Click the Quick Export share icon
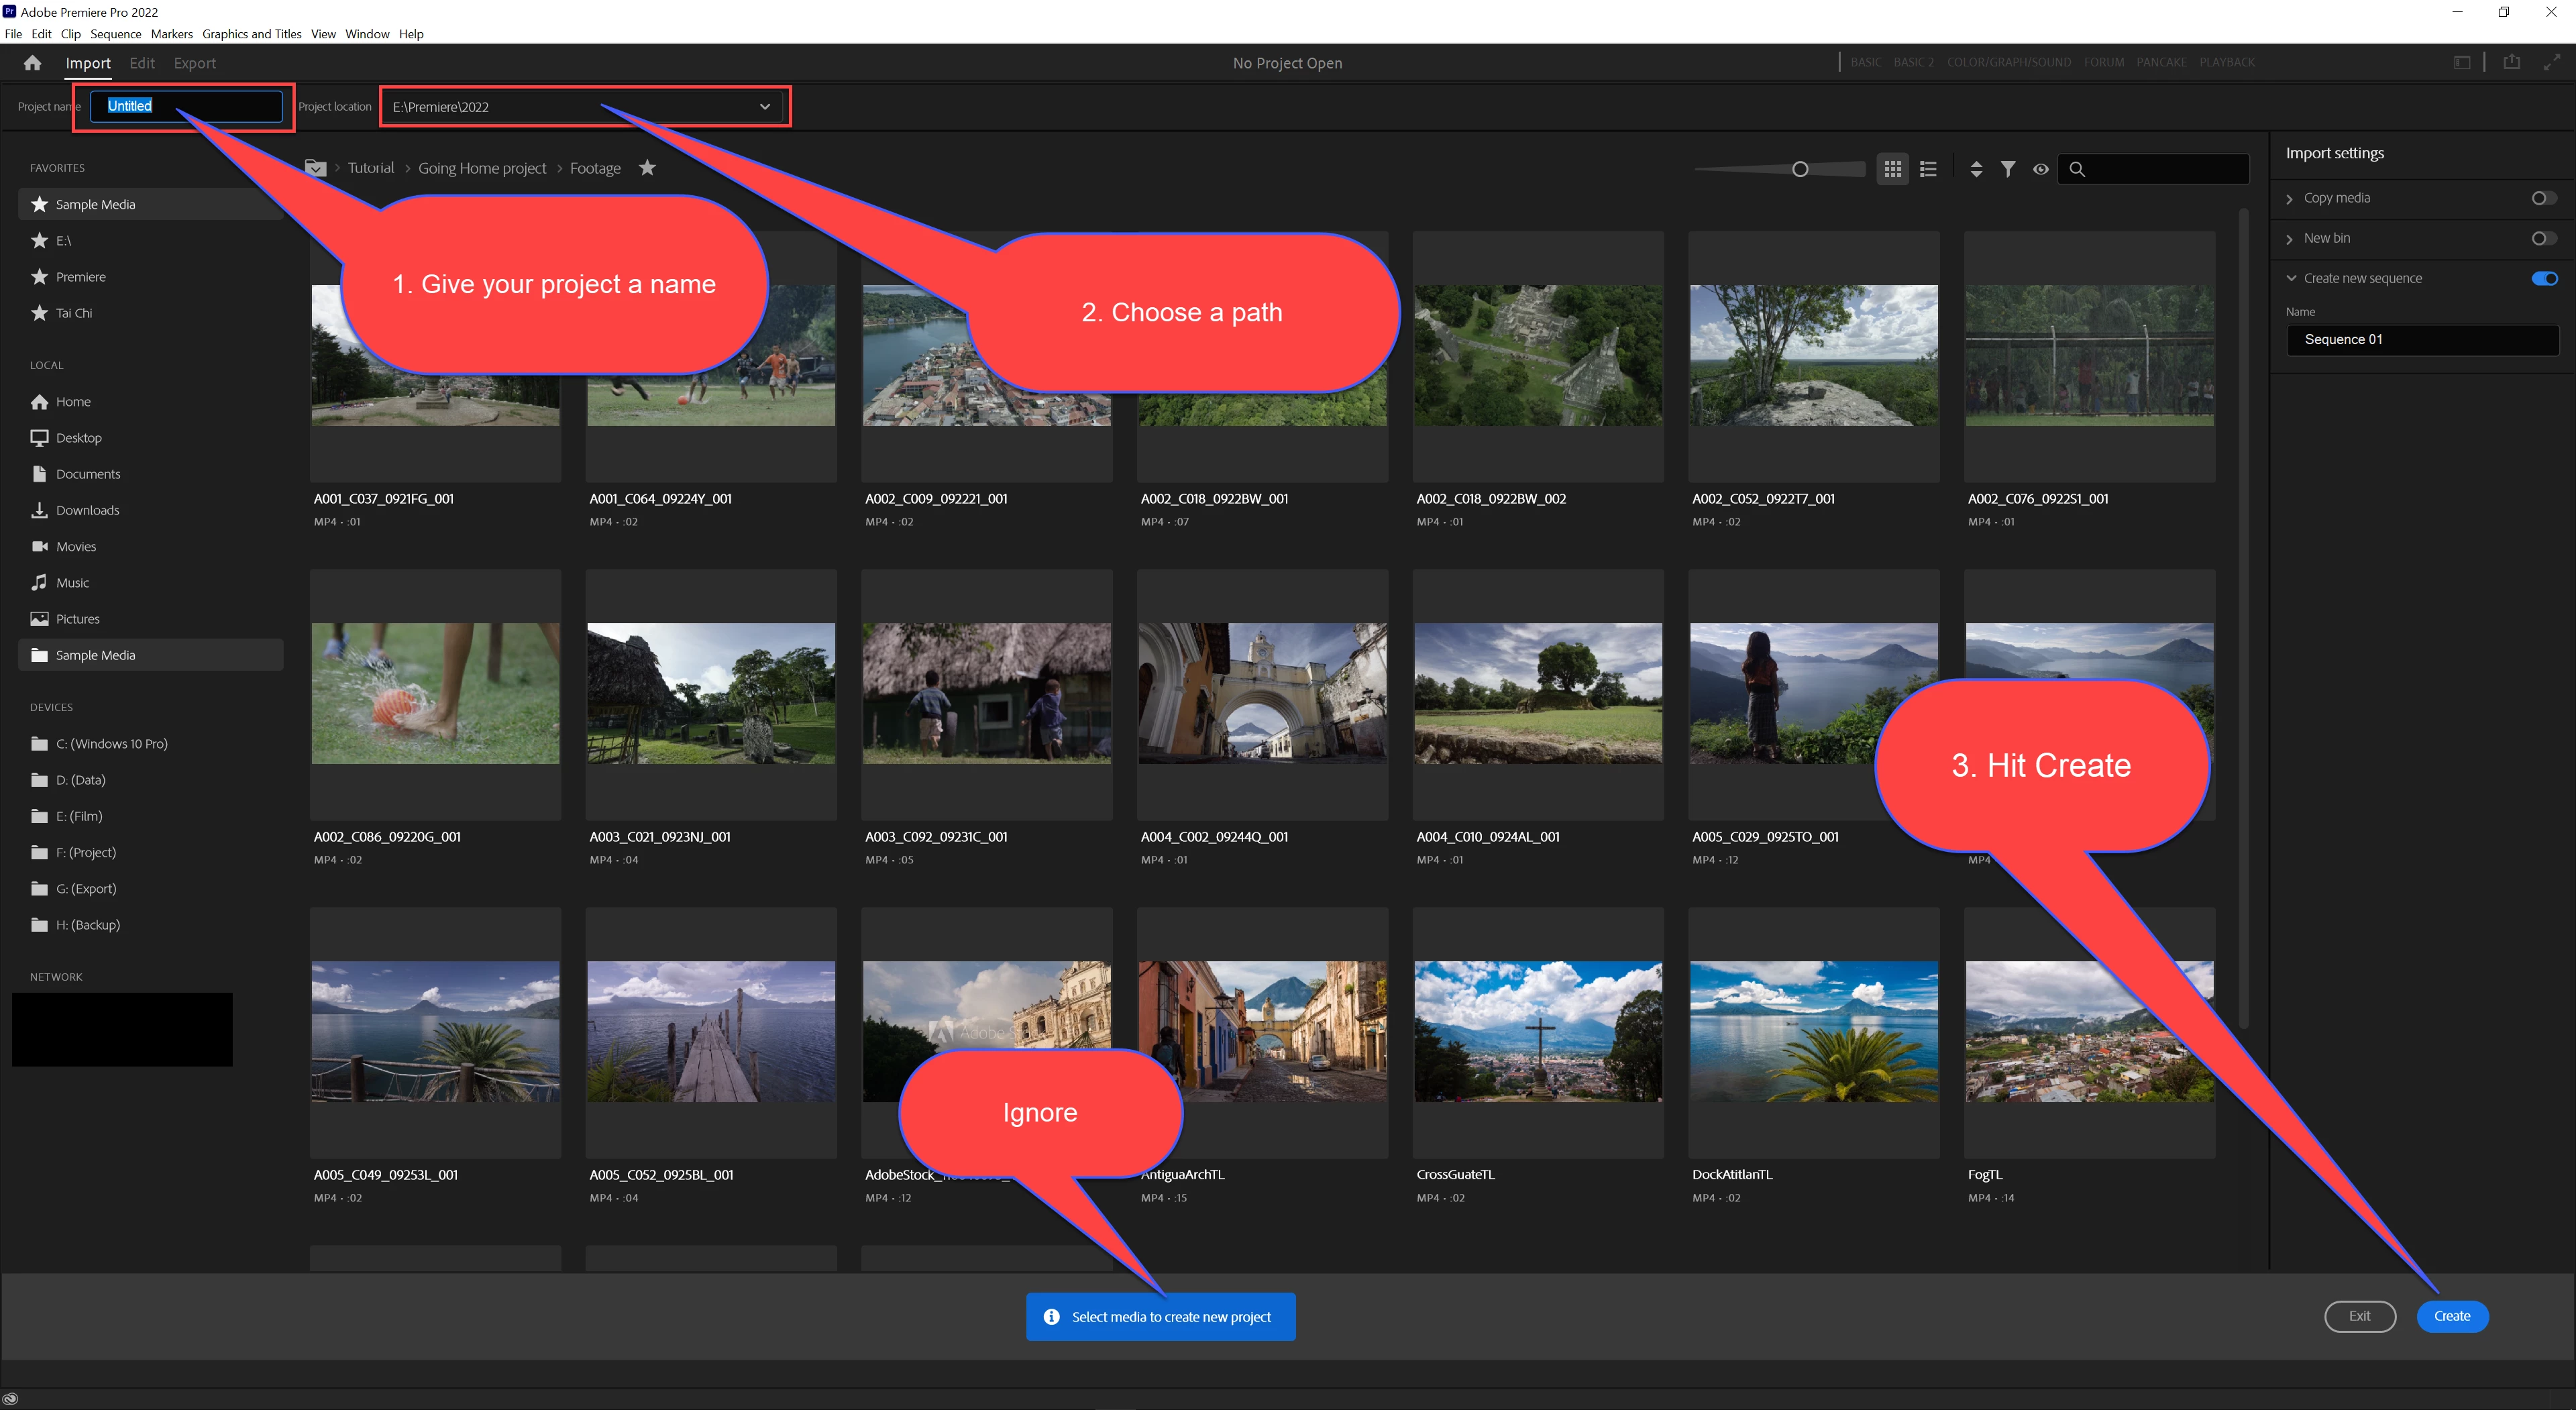This screenshot has height=1410, width=2576. pos(2511,62)
